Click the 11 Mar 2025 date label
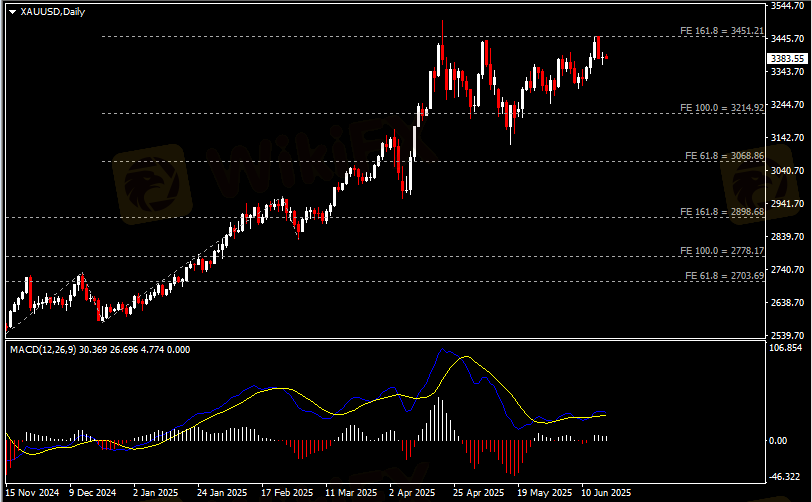This screenshot has height=502, width=812. 351,493
